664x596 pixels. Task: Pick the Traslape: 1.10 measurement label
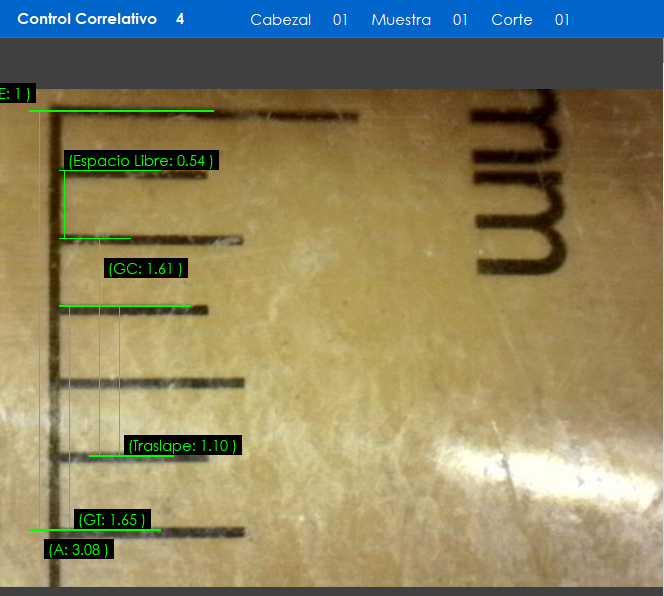tap(183, 446)
